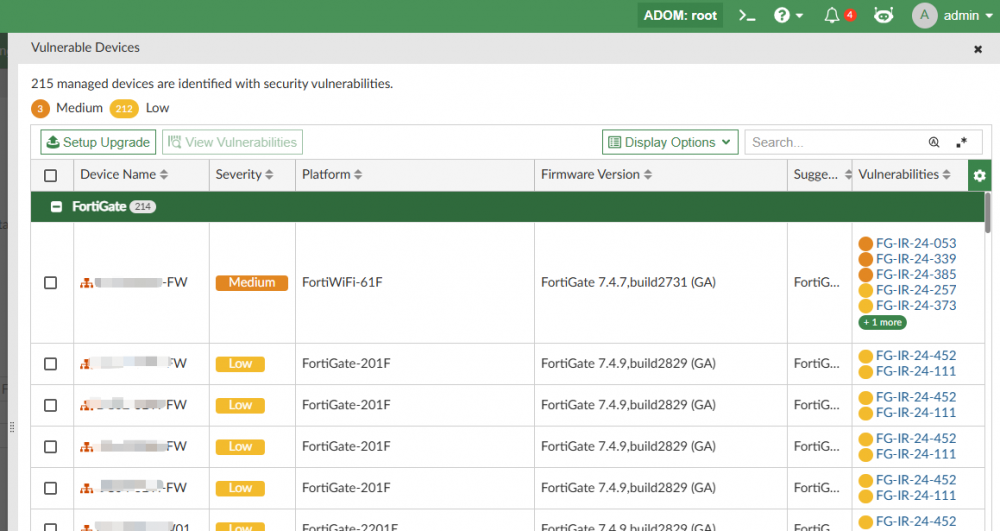This screenshot has height=531, width=1000.
Task: Toggle the select-all checkbox in header
Action: [50, 175]
